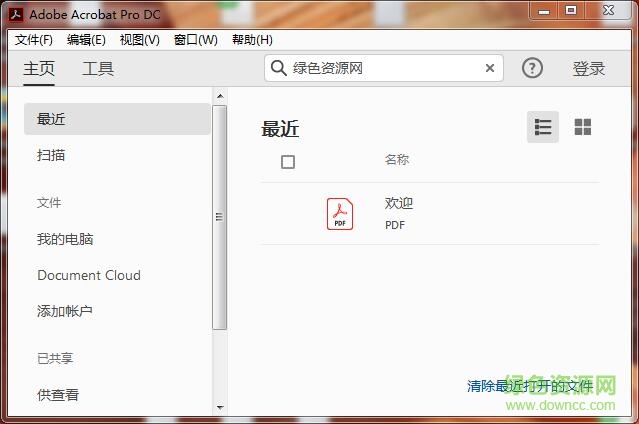The width and height of the screenshot is (639, 424).
Task: Click the search magnifier icon
Action: click(278, 68)
